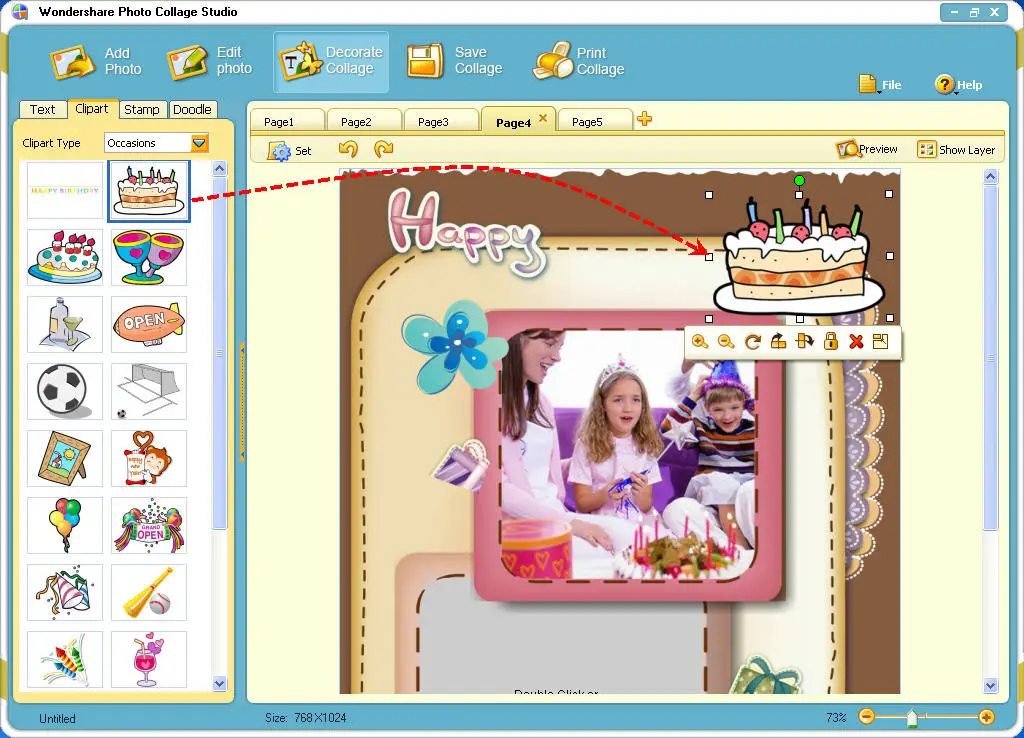Viewport: 1024px width, 738px height.
Task: Click the zoom plus button
Action: point(986,716)
